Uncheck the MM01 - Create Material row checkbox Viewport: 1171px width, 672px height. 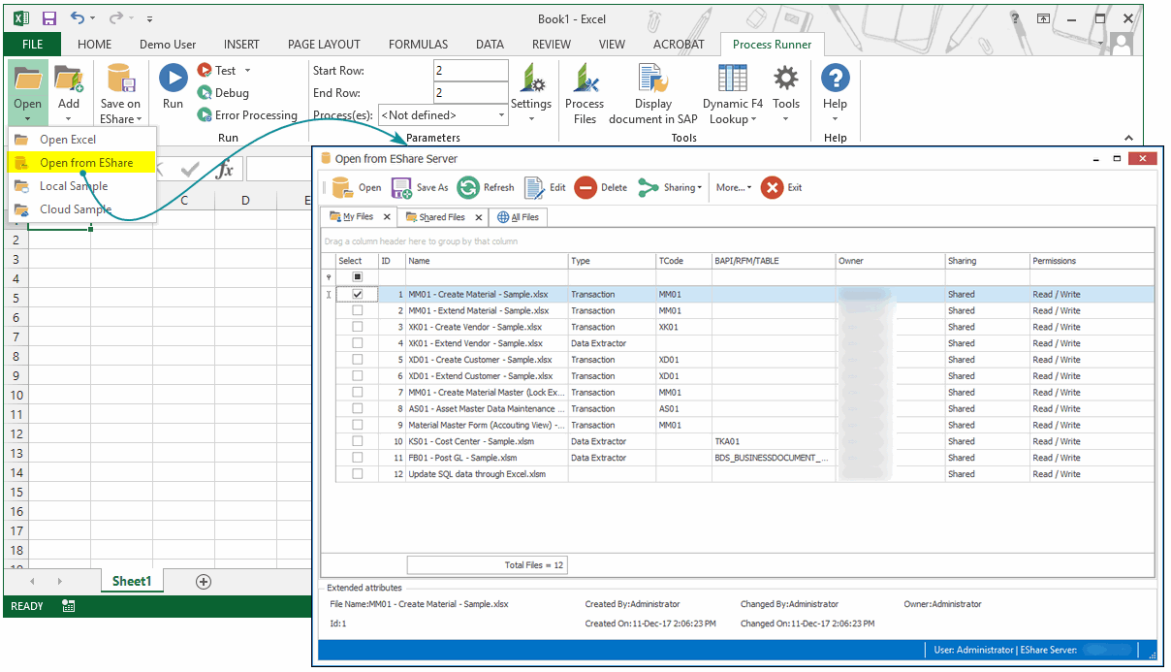[358, 294]
